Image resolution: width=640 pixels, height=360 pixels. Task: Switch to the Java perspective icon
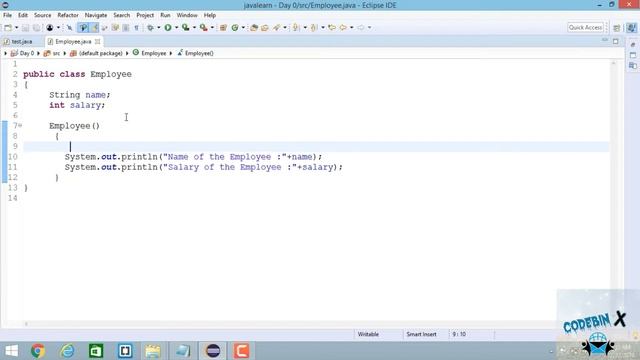[x=631, y=28]
